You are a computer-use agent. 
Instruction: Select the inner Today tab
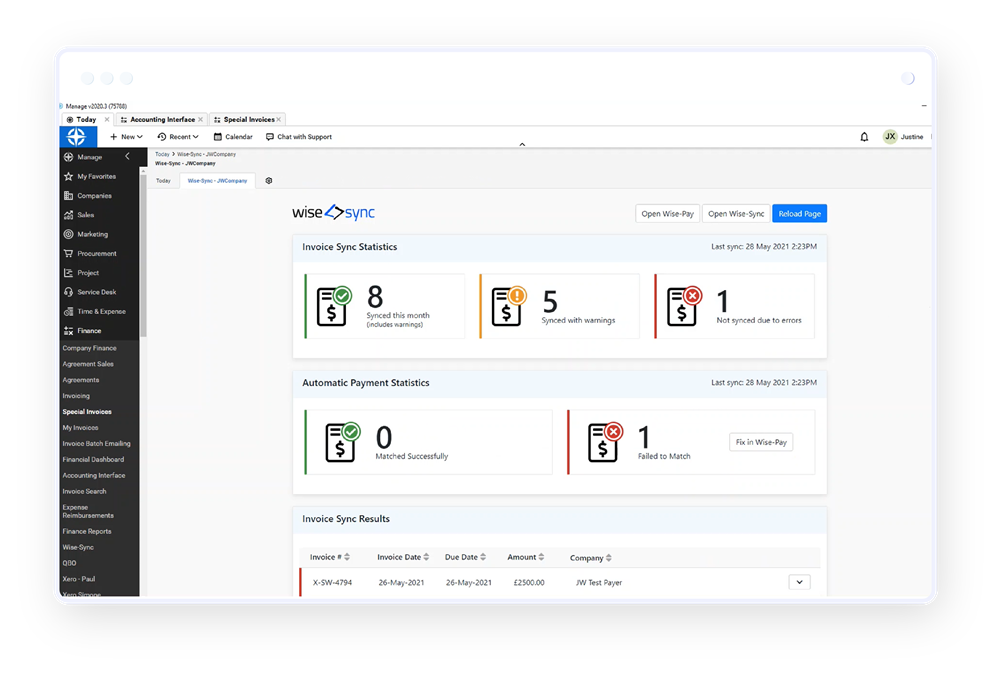(163, 181)
